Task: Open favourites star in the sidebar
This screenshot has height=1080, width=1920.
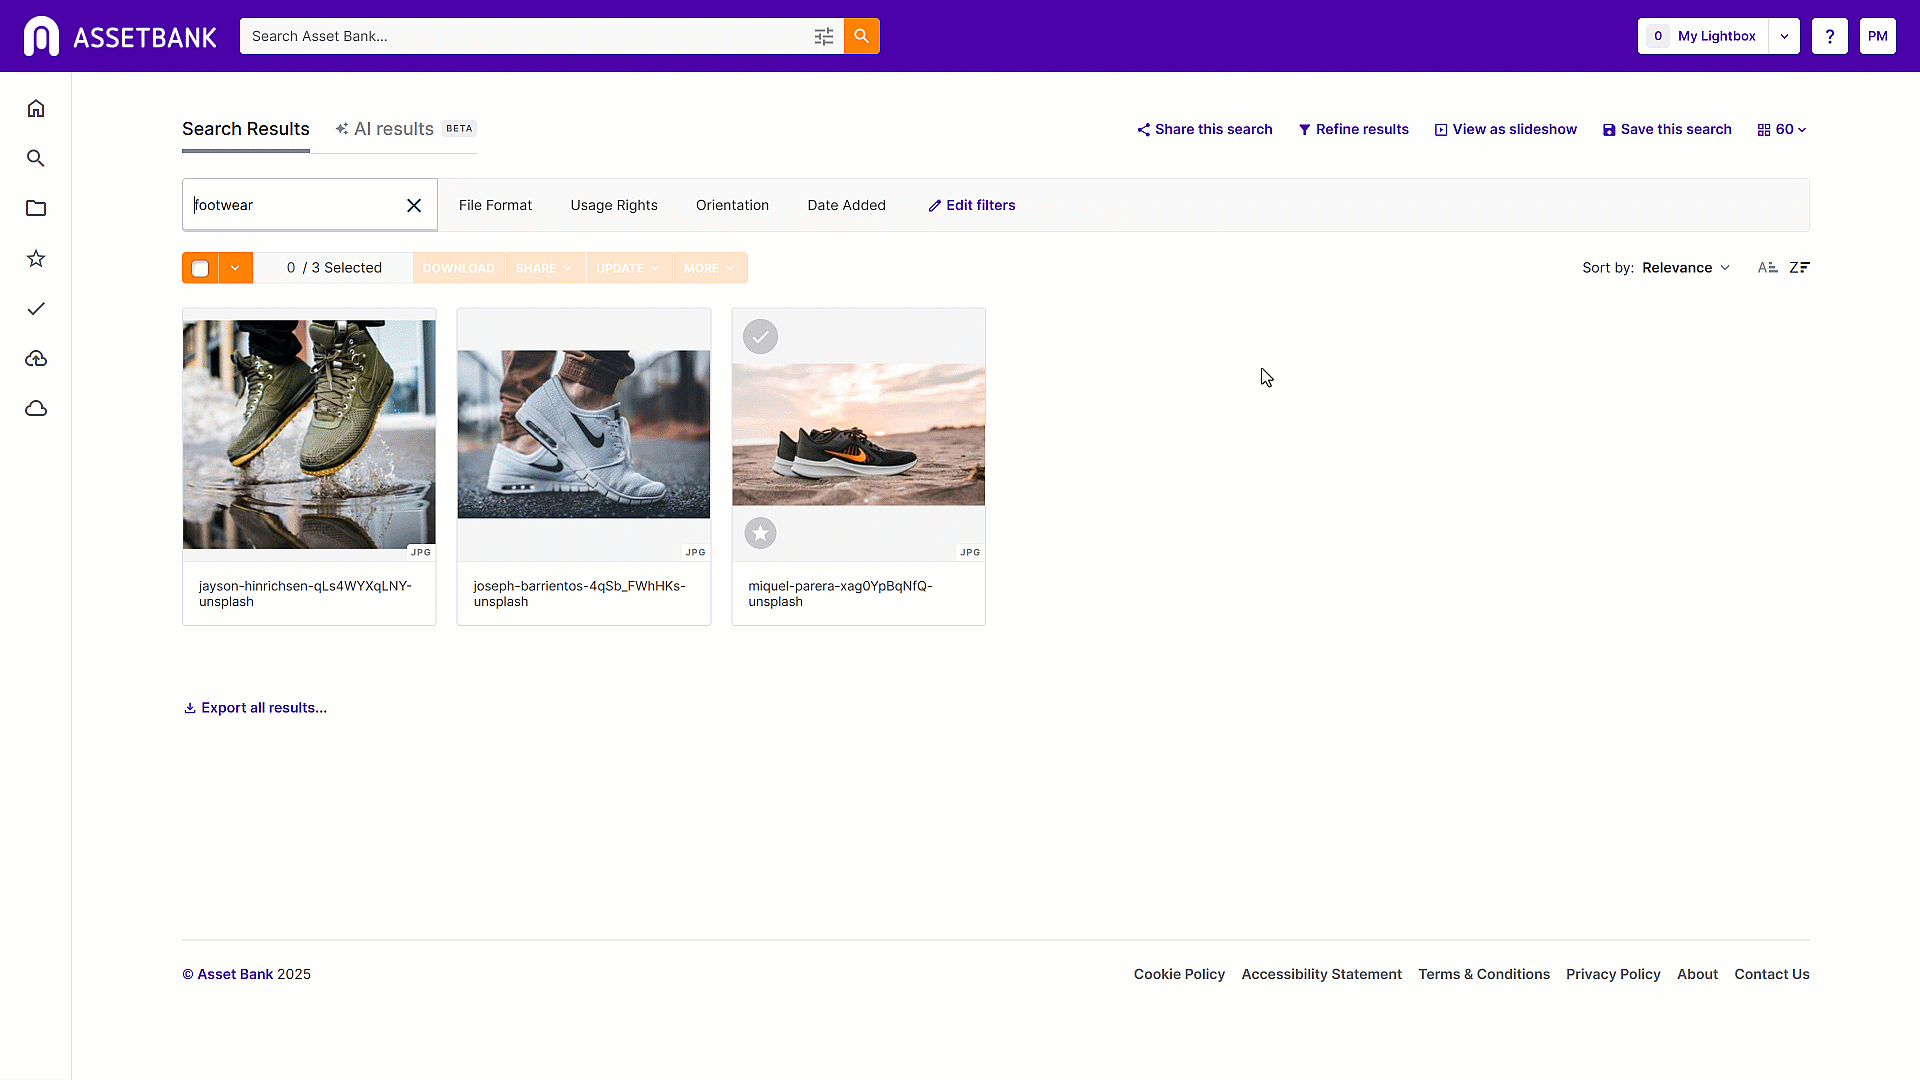Action: [36, 258]
